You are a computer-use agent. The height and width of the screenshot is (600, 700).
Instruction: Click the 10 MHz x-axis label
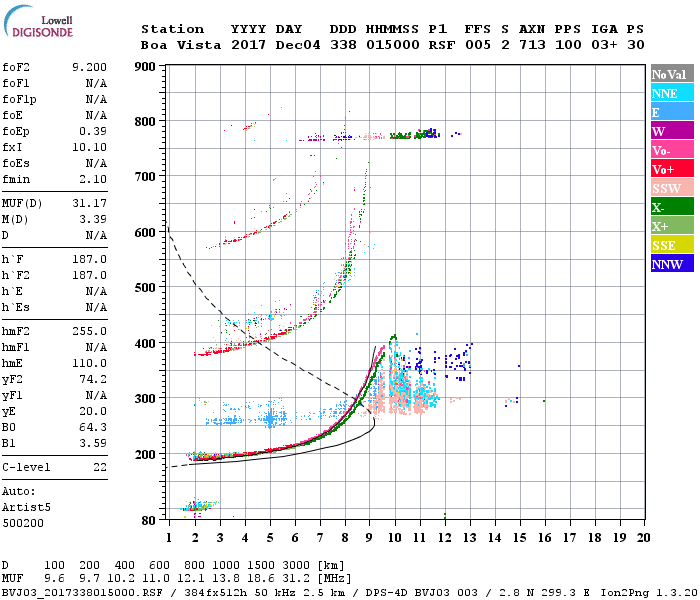(x=395, y=538)
